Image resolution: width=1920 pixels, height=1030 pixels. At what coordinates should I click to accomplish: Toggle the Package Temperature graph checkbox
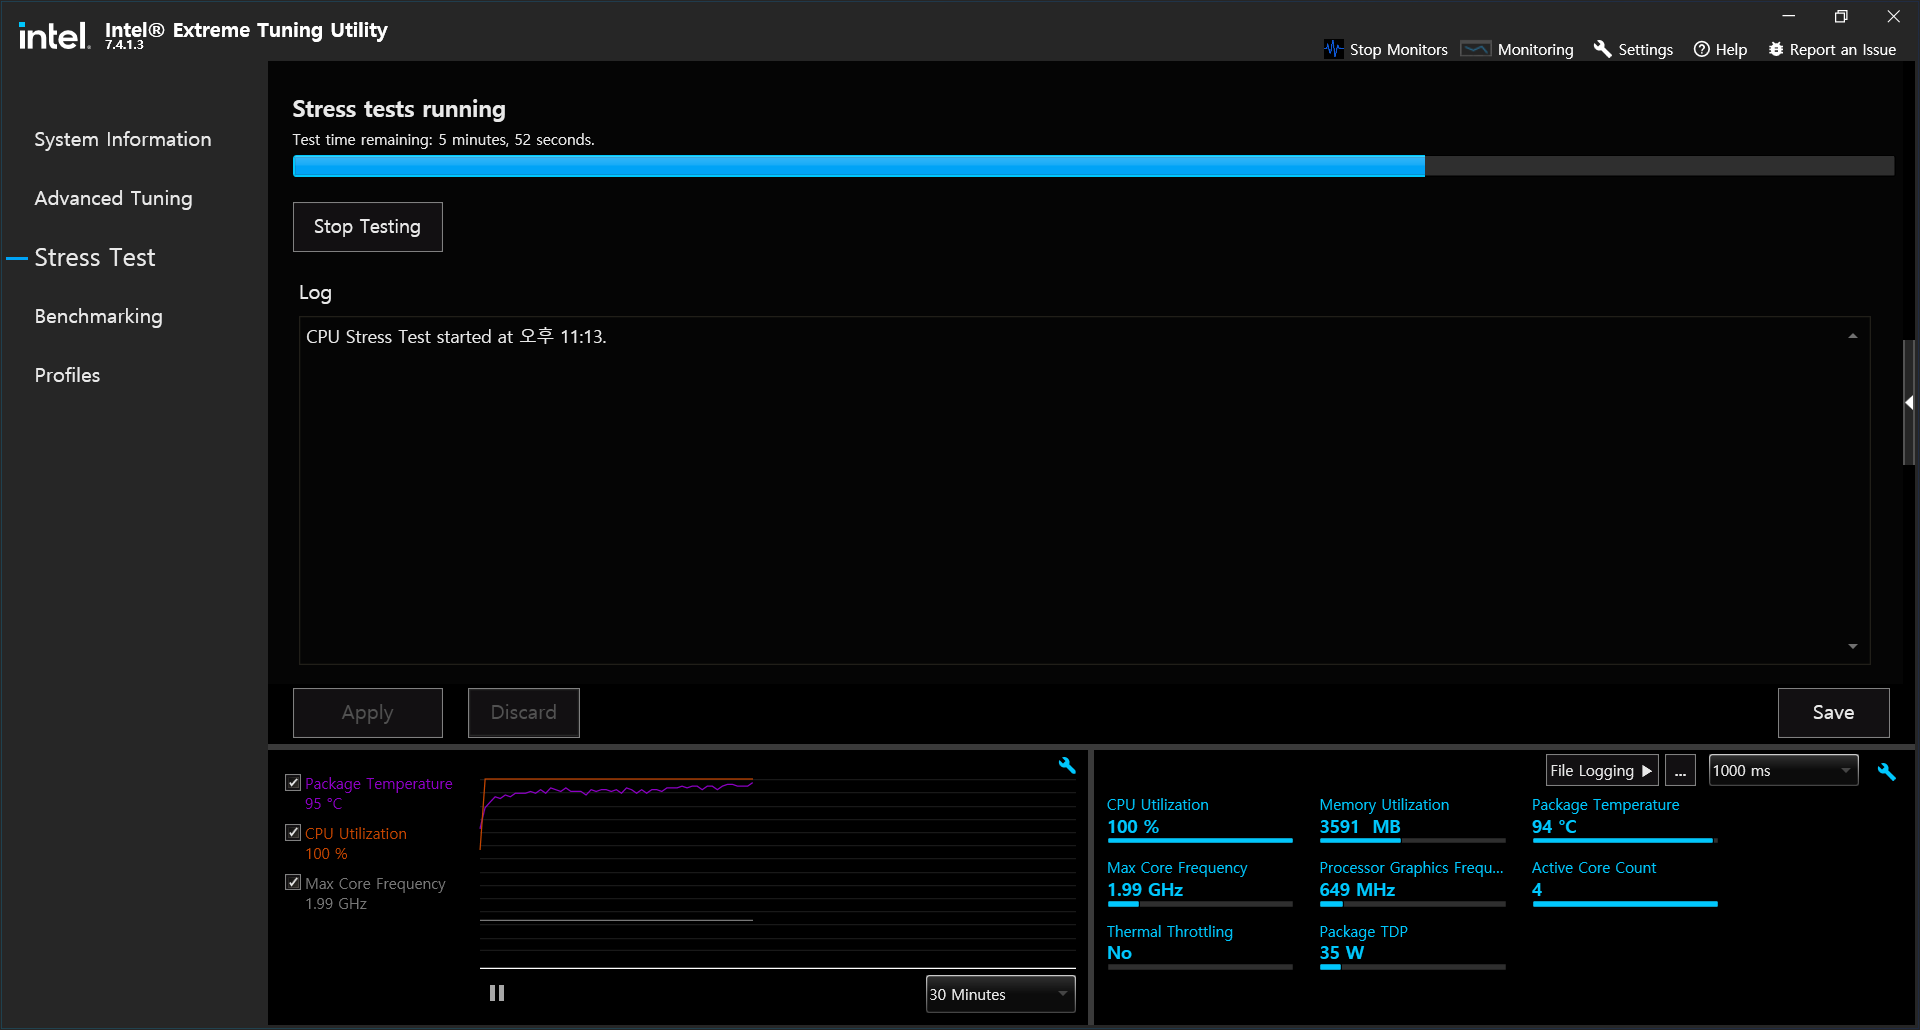[x=293, y=782]
